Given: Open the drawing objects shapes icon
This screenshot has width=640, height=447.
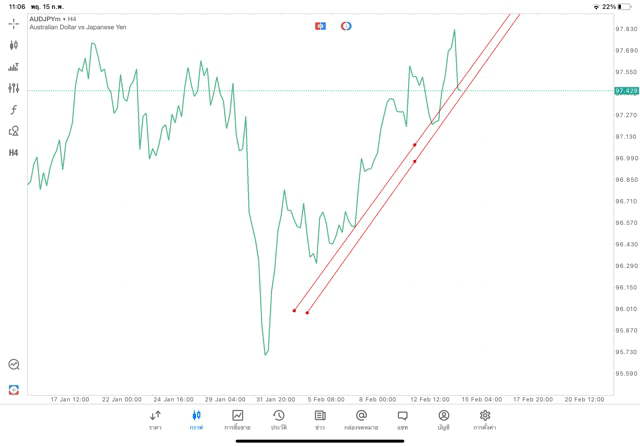Looking at the screenshot, I should tap(14, 131).
